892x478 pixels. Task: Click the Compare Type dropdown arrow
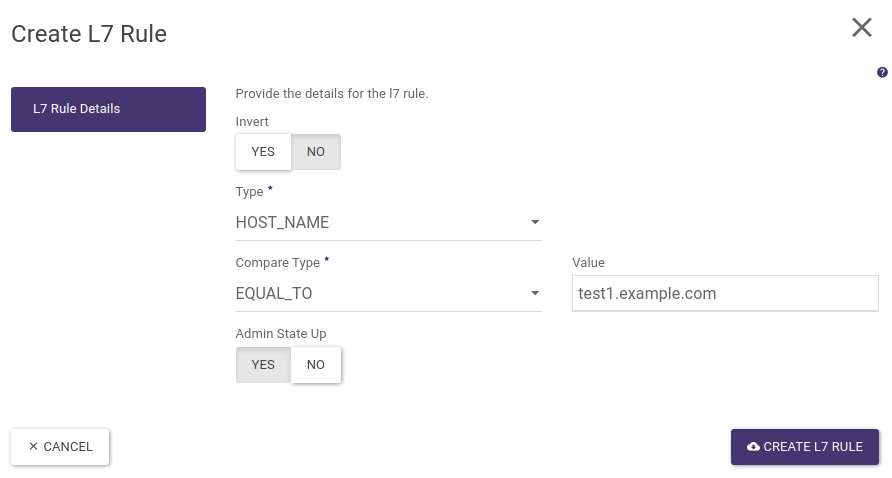535,293
